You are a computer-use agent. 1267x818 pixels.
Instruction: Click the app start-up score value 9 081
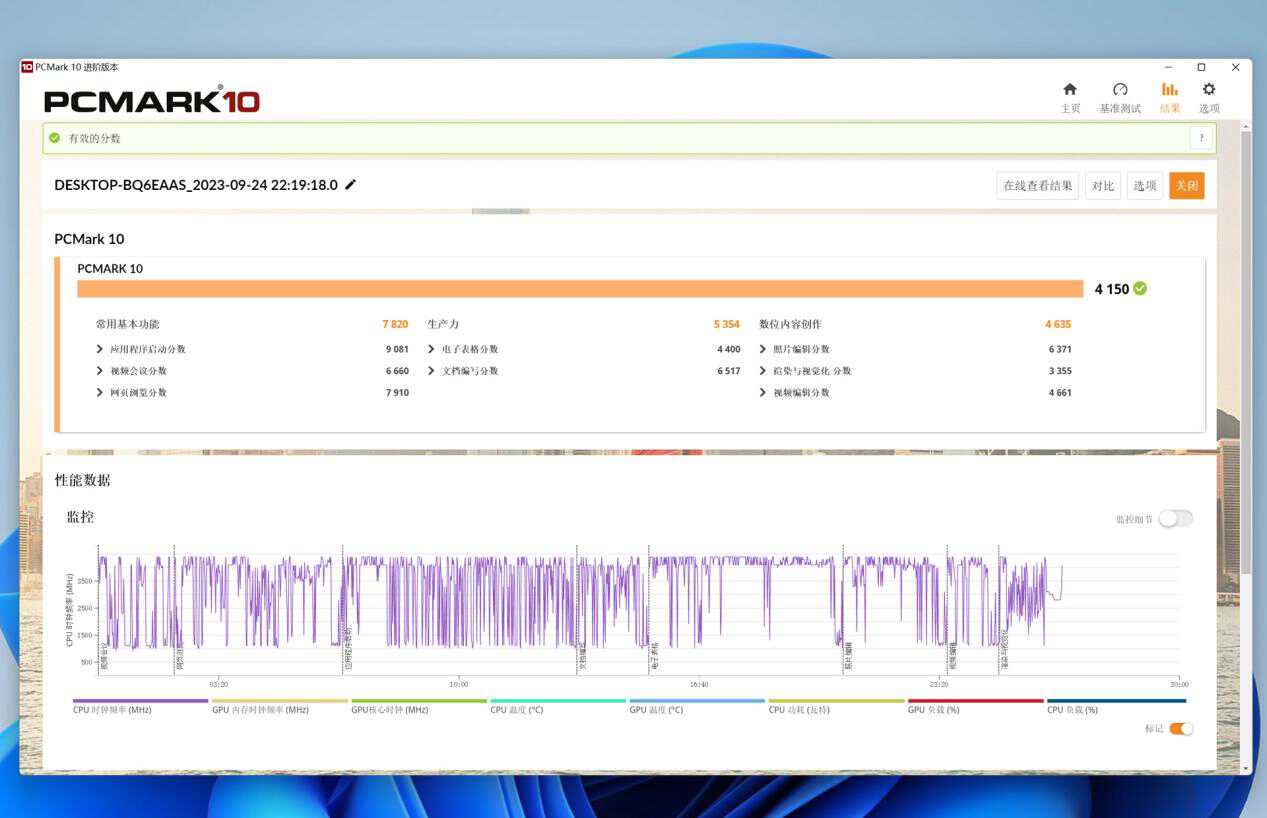click(x=397, y=349)
